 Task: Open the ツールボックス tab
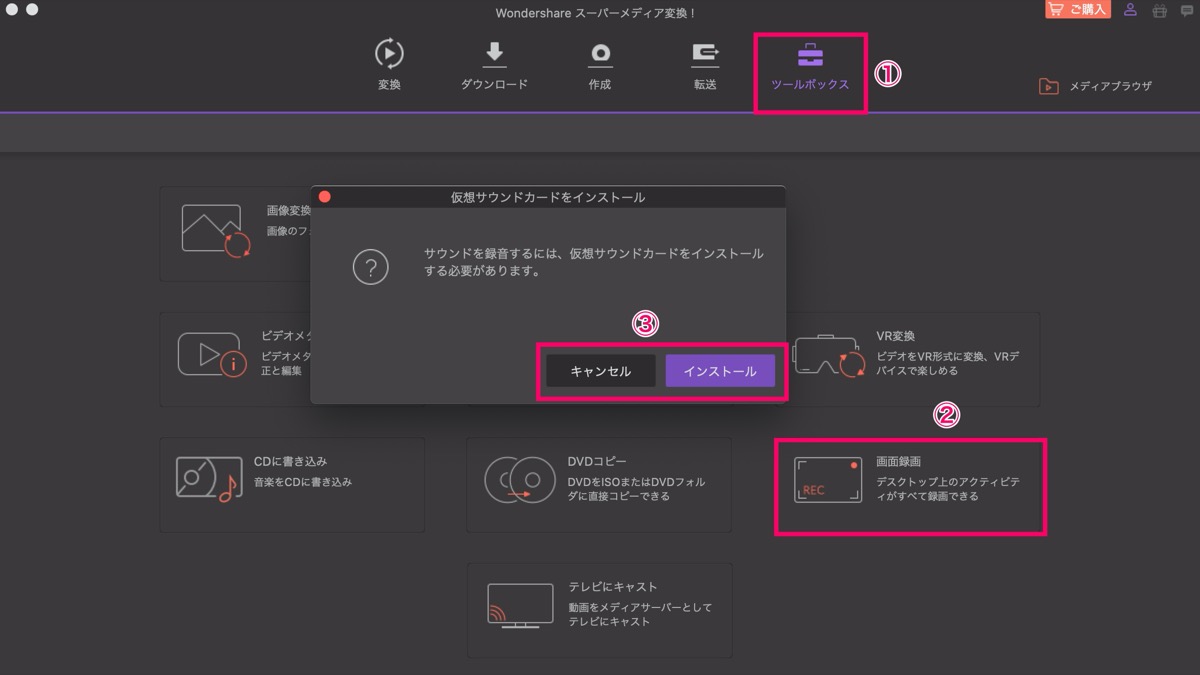810,64
